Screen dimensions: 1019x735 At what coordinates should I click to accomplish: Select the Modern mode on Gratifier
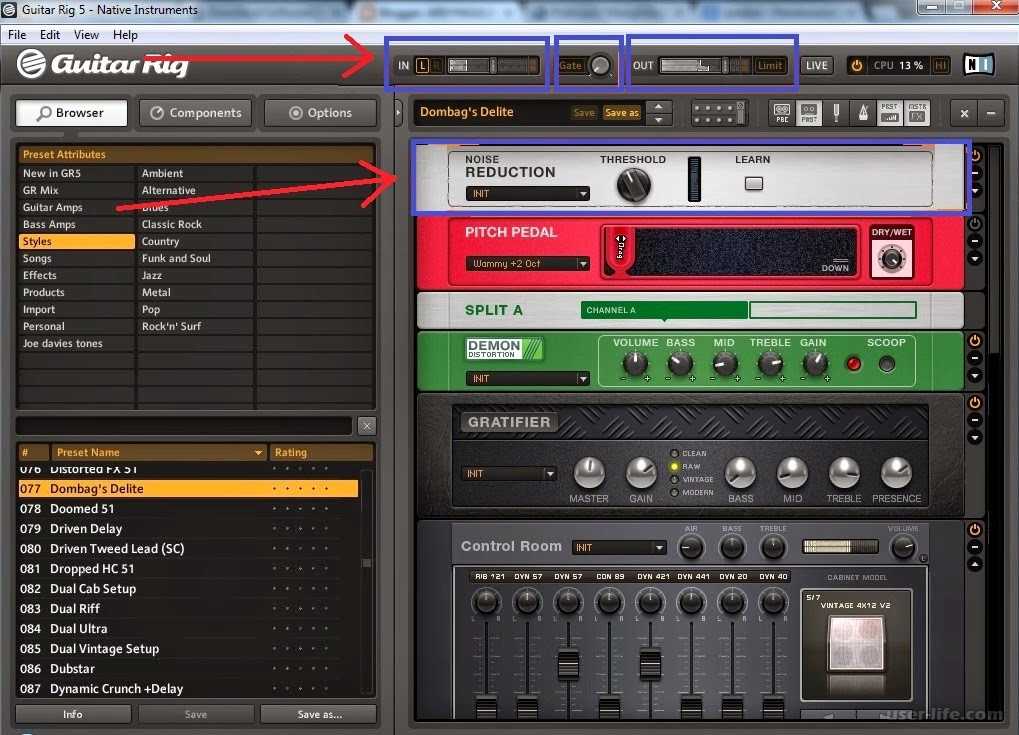(x=674, y=493)
